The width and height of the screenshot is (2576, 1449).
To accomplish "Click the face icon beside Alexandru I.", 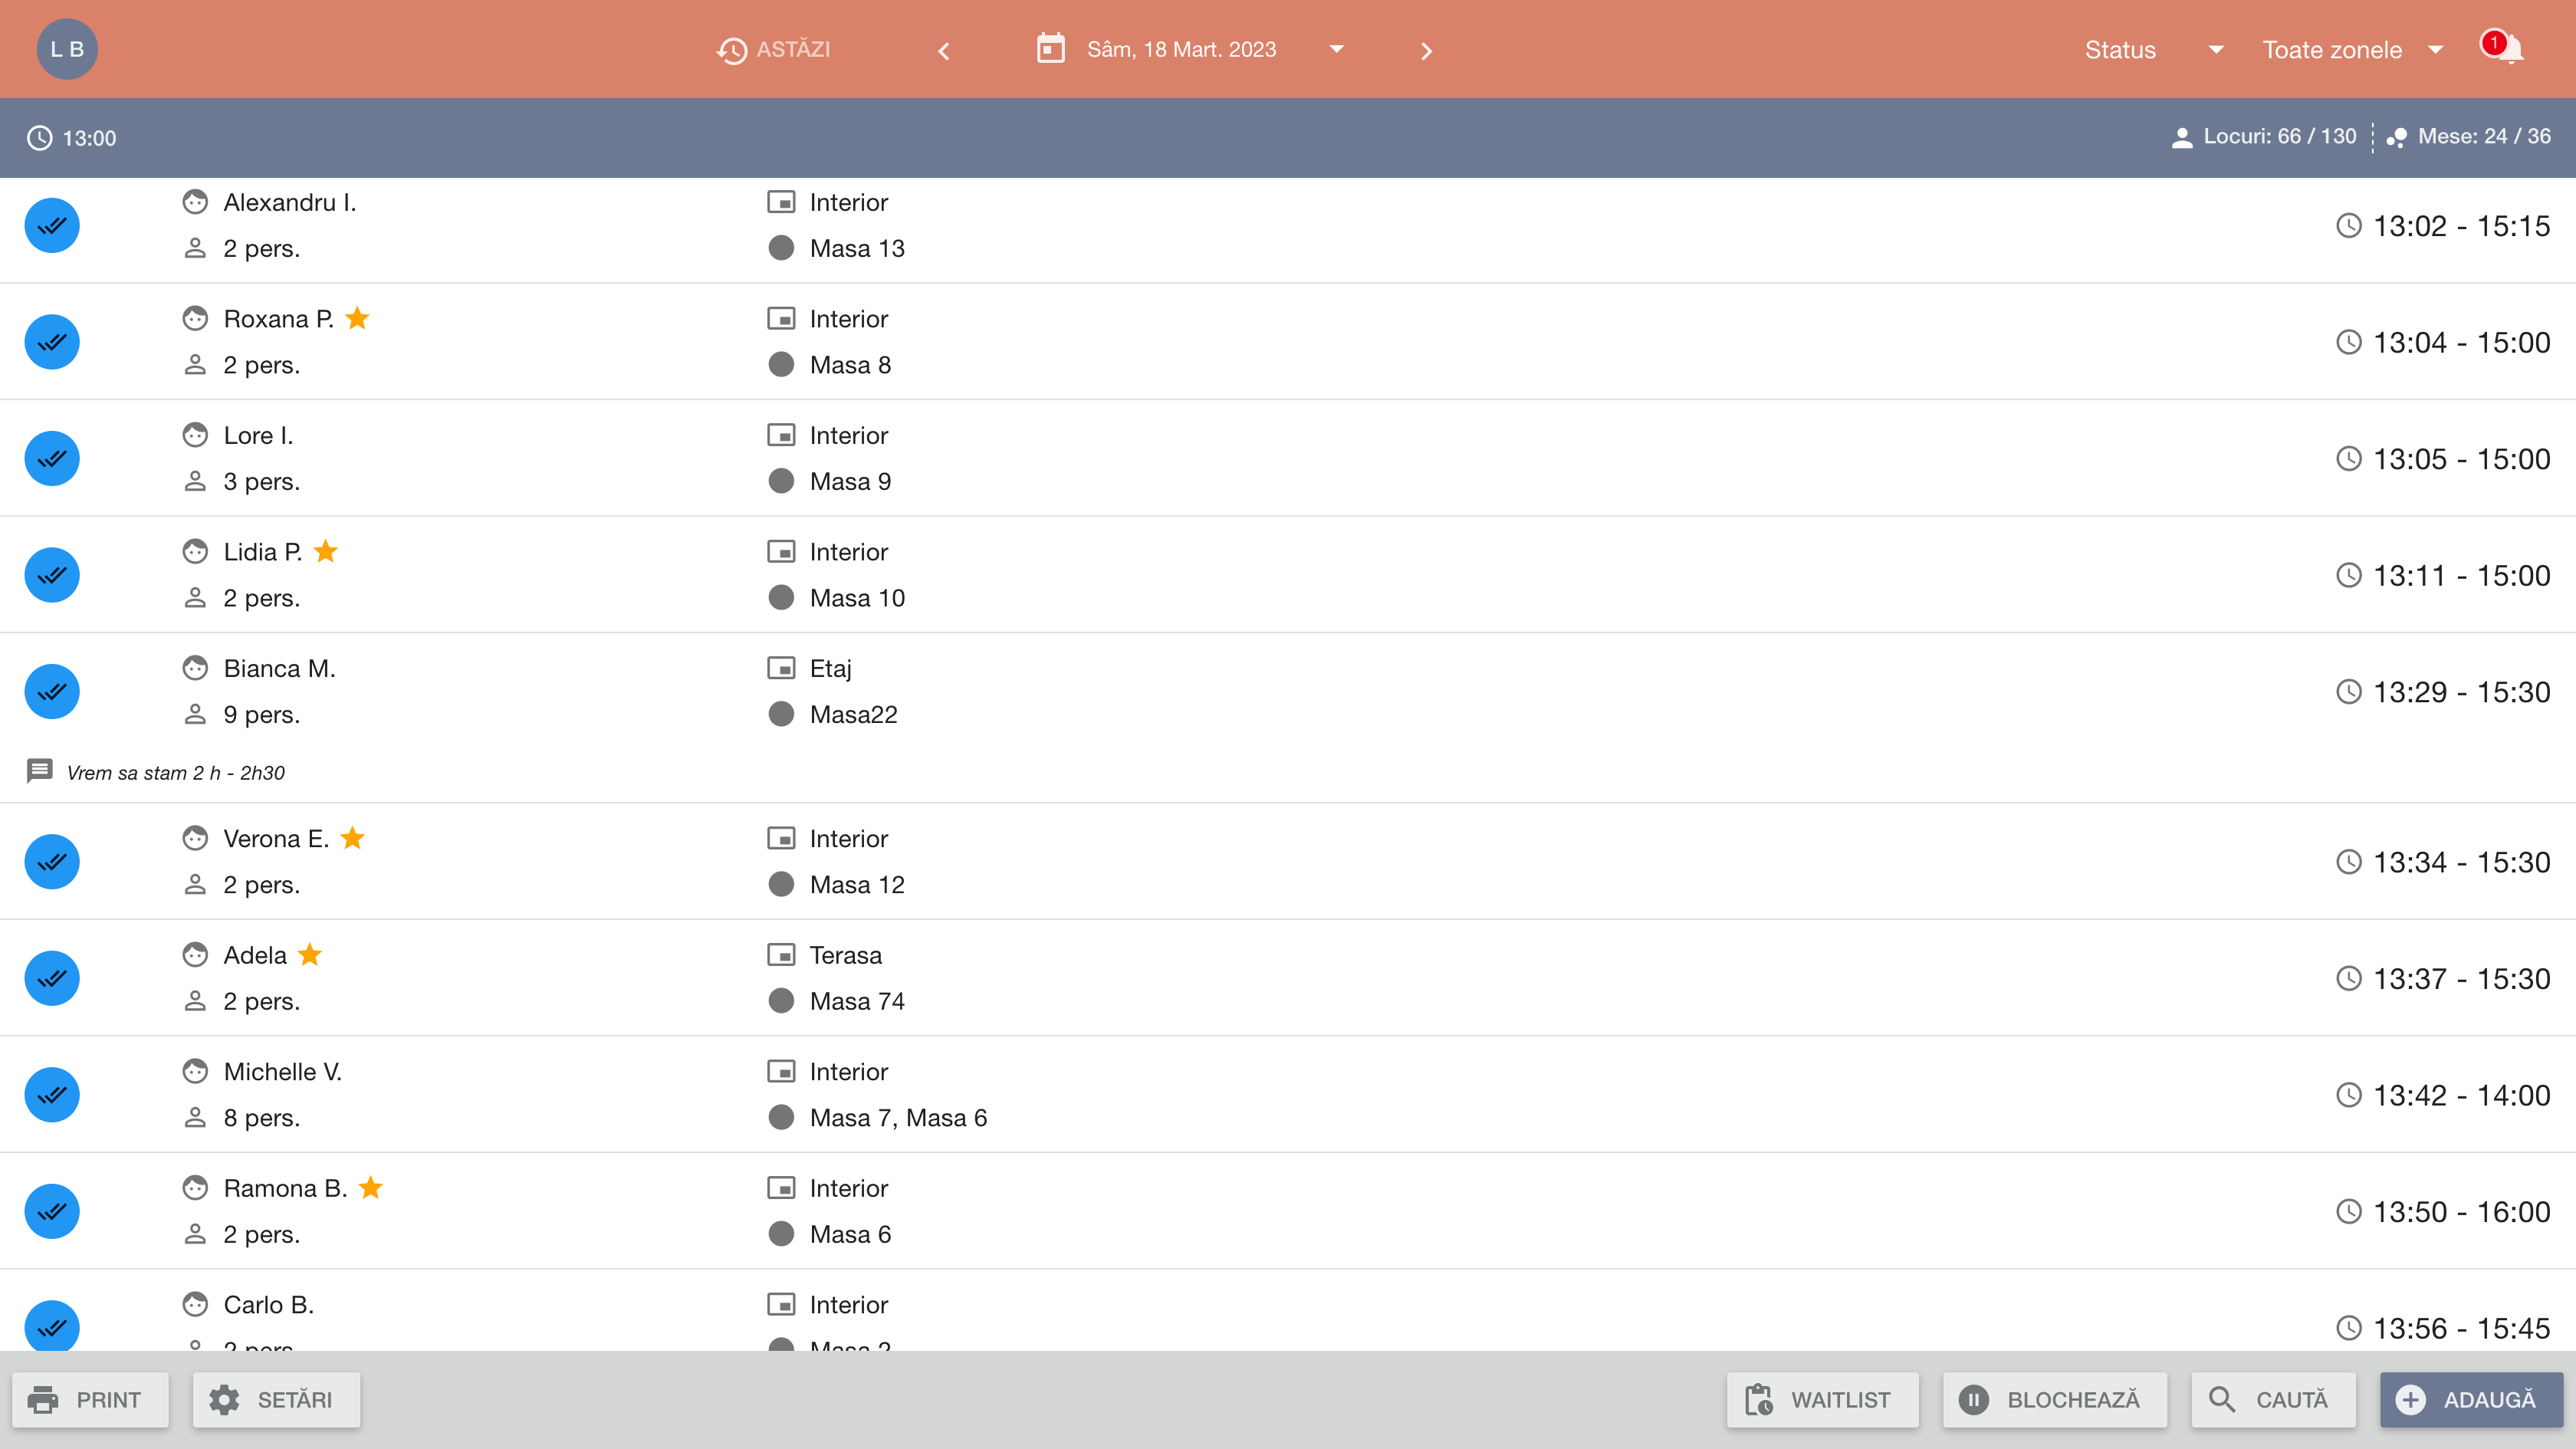I will (195, 202).
